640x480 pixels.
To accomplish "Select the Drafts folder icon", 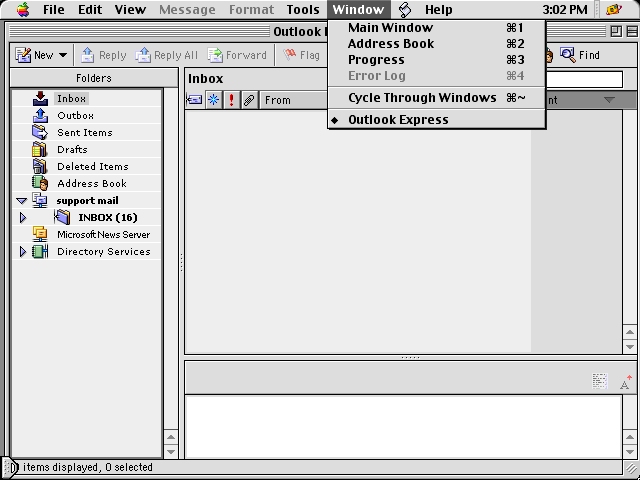I will (40, 149).
